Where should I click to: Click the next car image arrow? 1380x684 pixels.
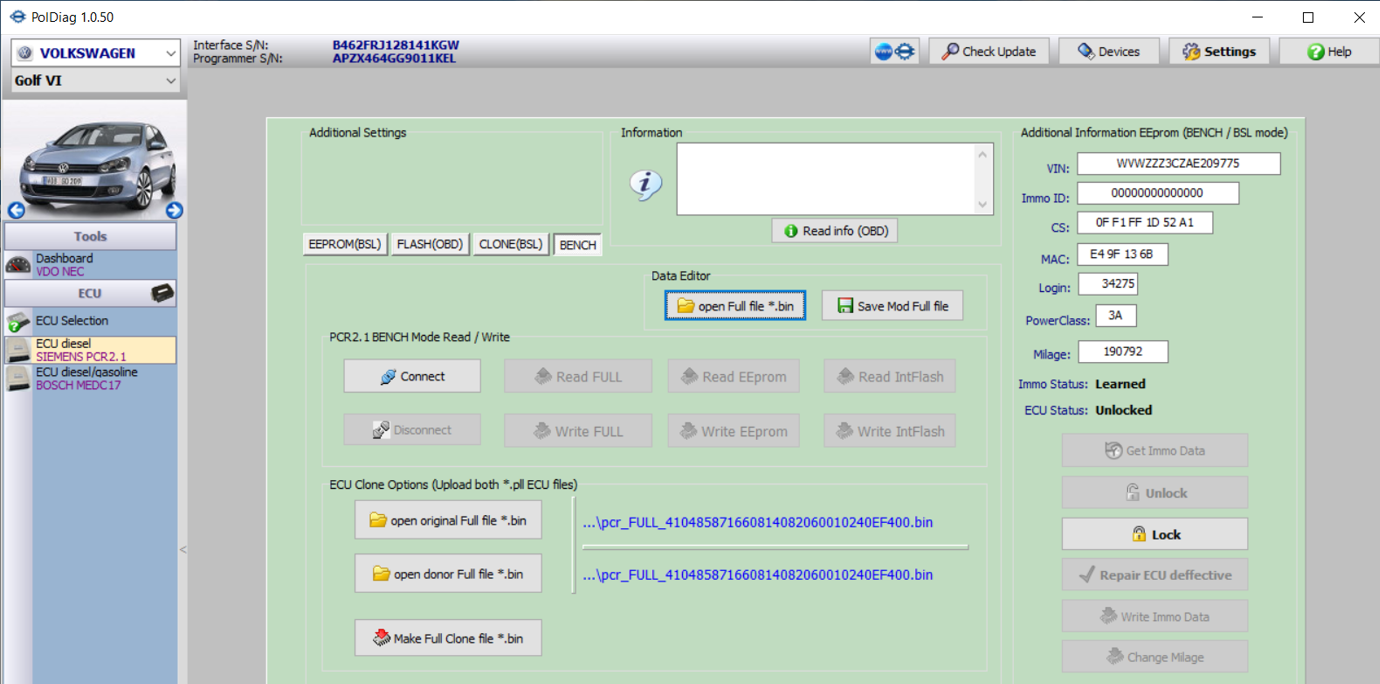174,210
